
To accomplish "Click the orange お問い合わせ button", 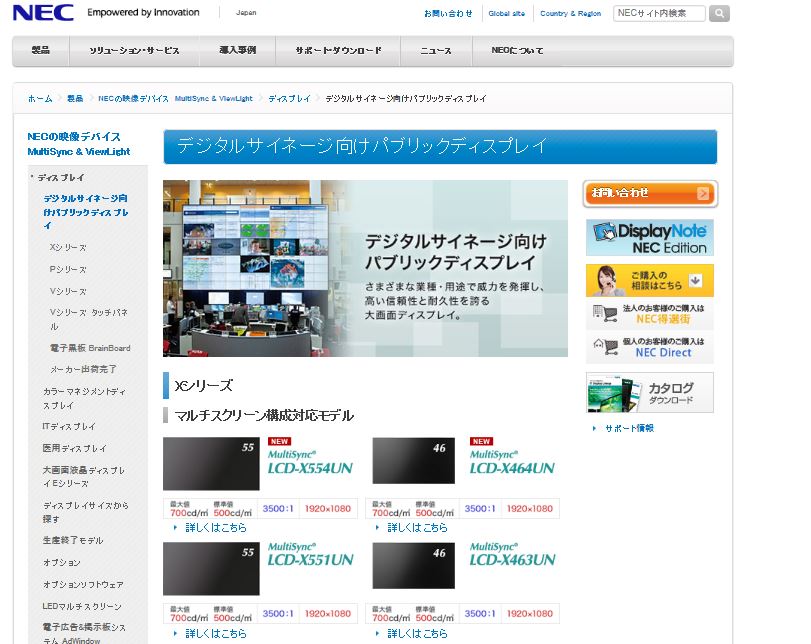I will click(650, 193).
